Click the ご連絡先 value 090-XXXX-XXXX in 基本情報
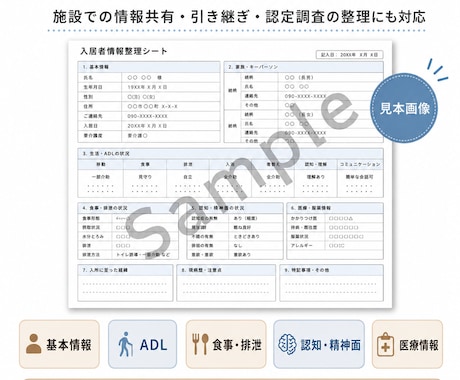 pyautogui.click(x=147, y=116)
